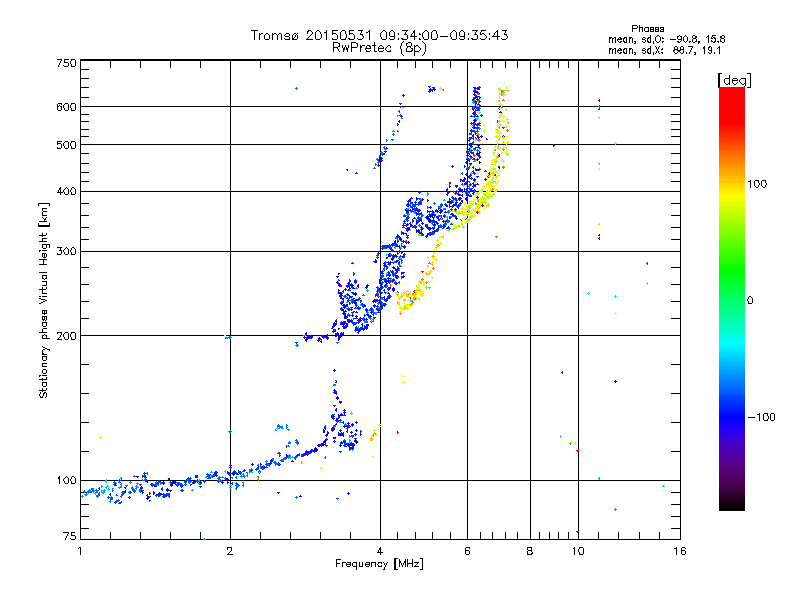Image resolution: width=800 pixels, height=600 pixels.
Task: Click the colorbar tick label '-100'
Action: (761, 417)
